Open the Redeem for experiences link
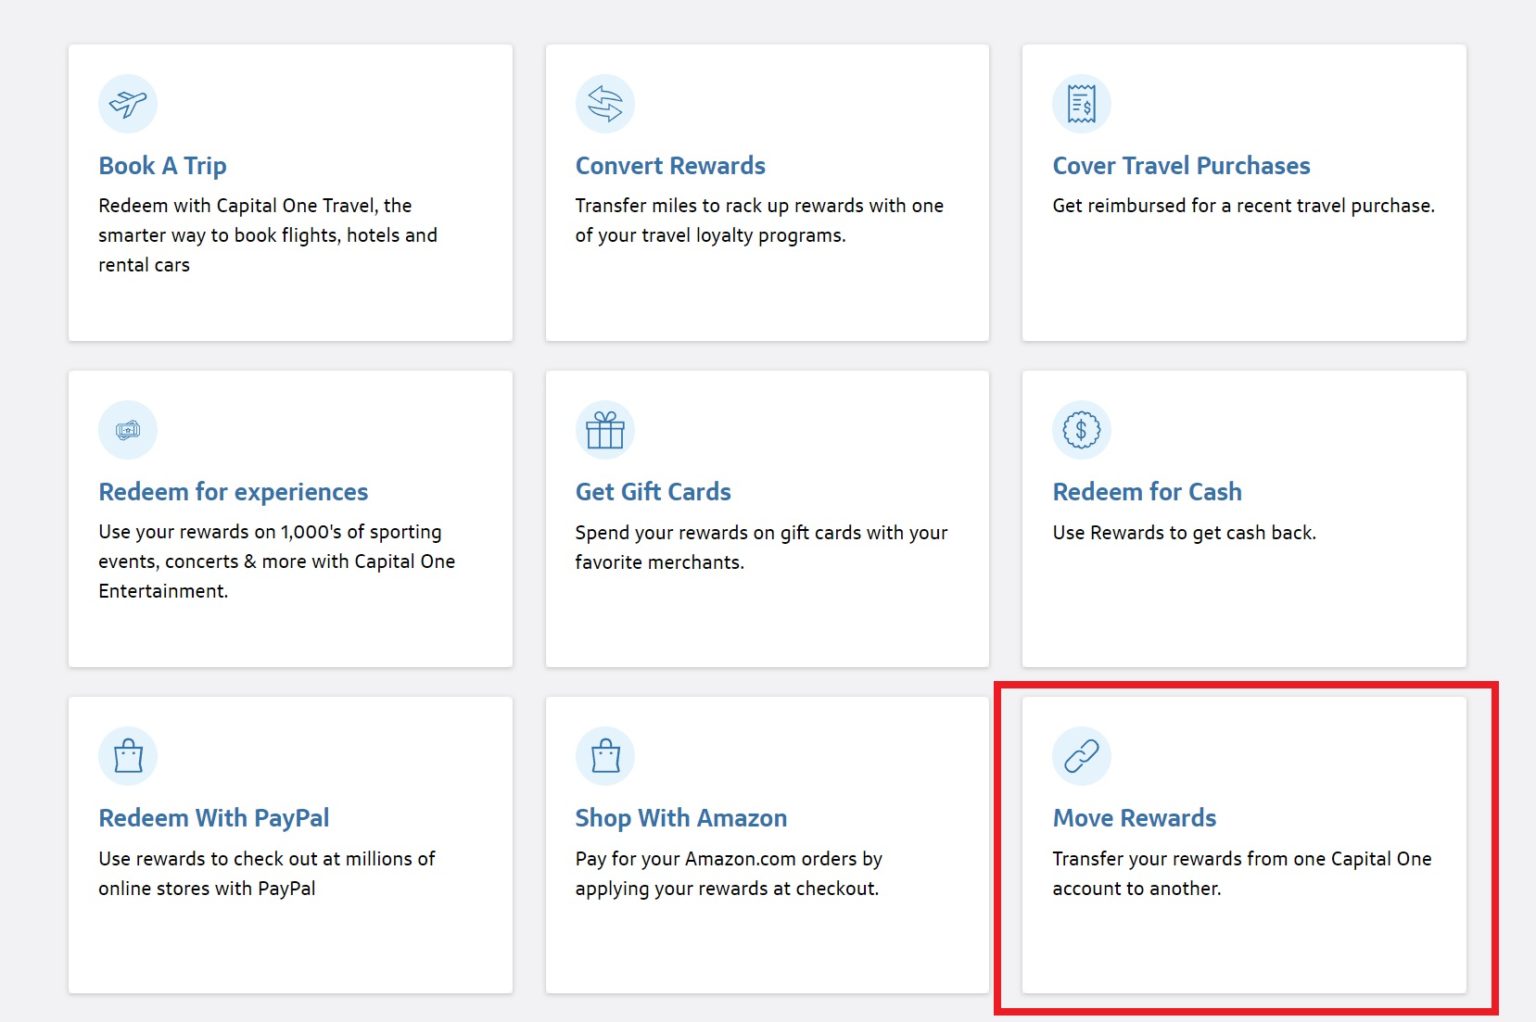Viewport: 1536px width, 1022px height. tap(233, 492)
